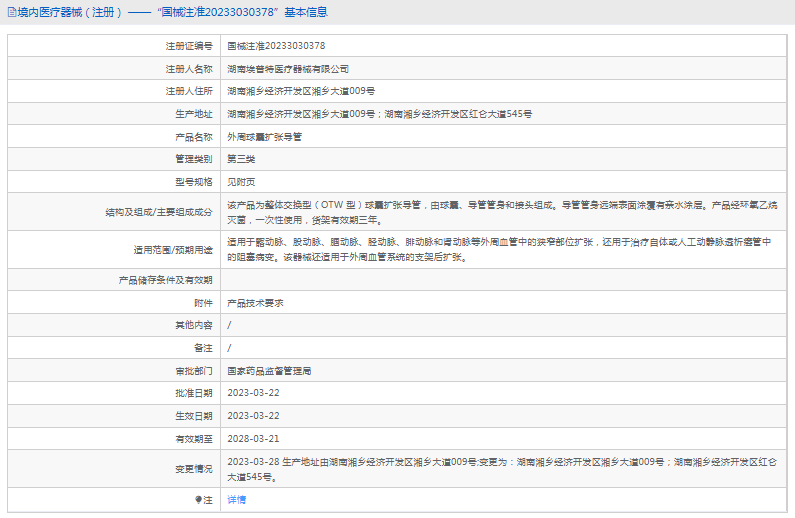Click the 注册人名称 label
The height and width of the screenshot is (518, 795).
(x=189, y=69)
